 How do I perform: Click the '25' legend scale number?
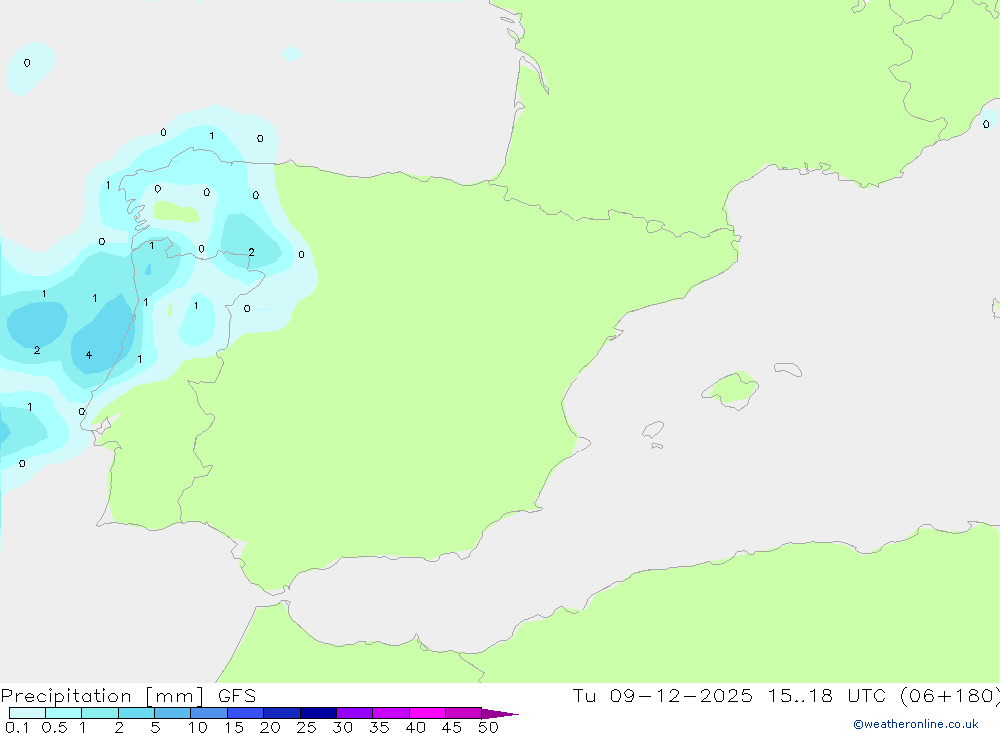pos(306,727)
